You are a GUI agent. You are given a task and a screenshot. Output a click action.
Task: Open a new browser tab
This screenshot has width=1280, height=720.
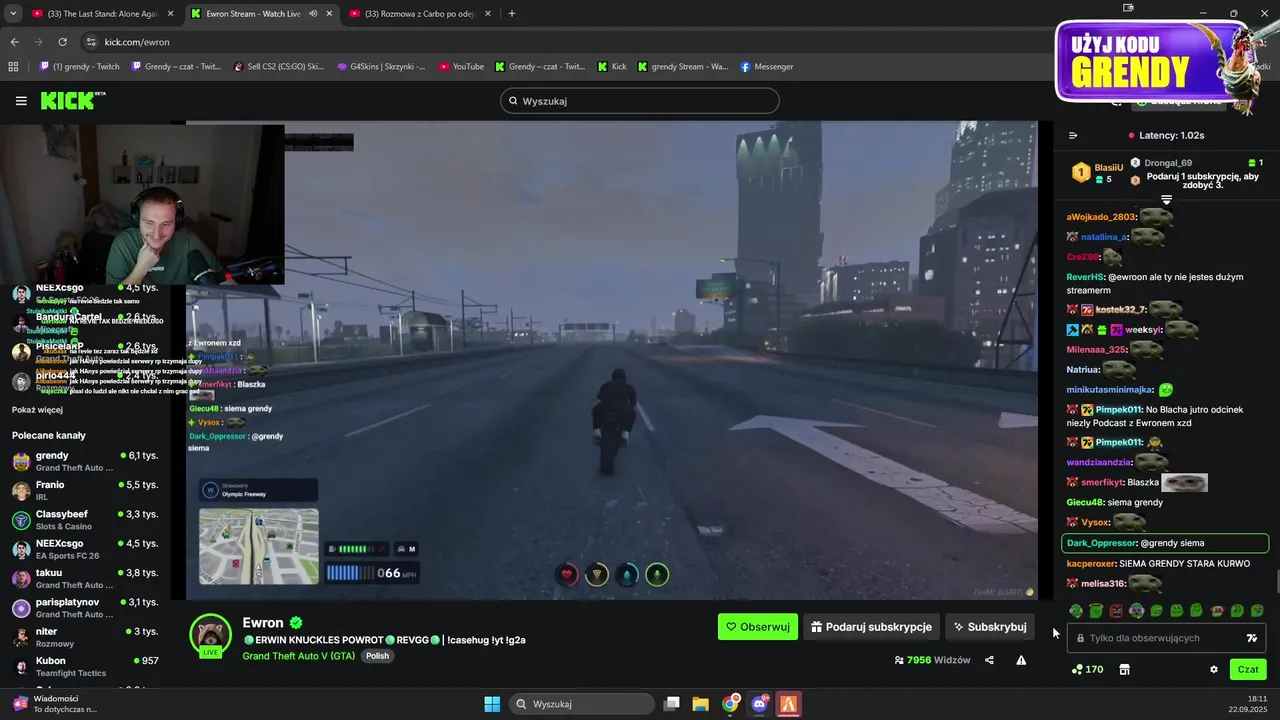pyautogui.click(x=512, y=14)
